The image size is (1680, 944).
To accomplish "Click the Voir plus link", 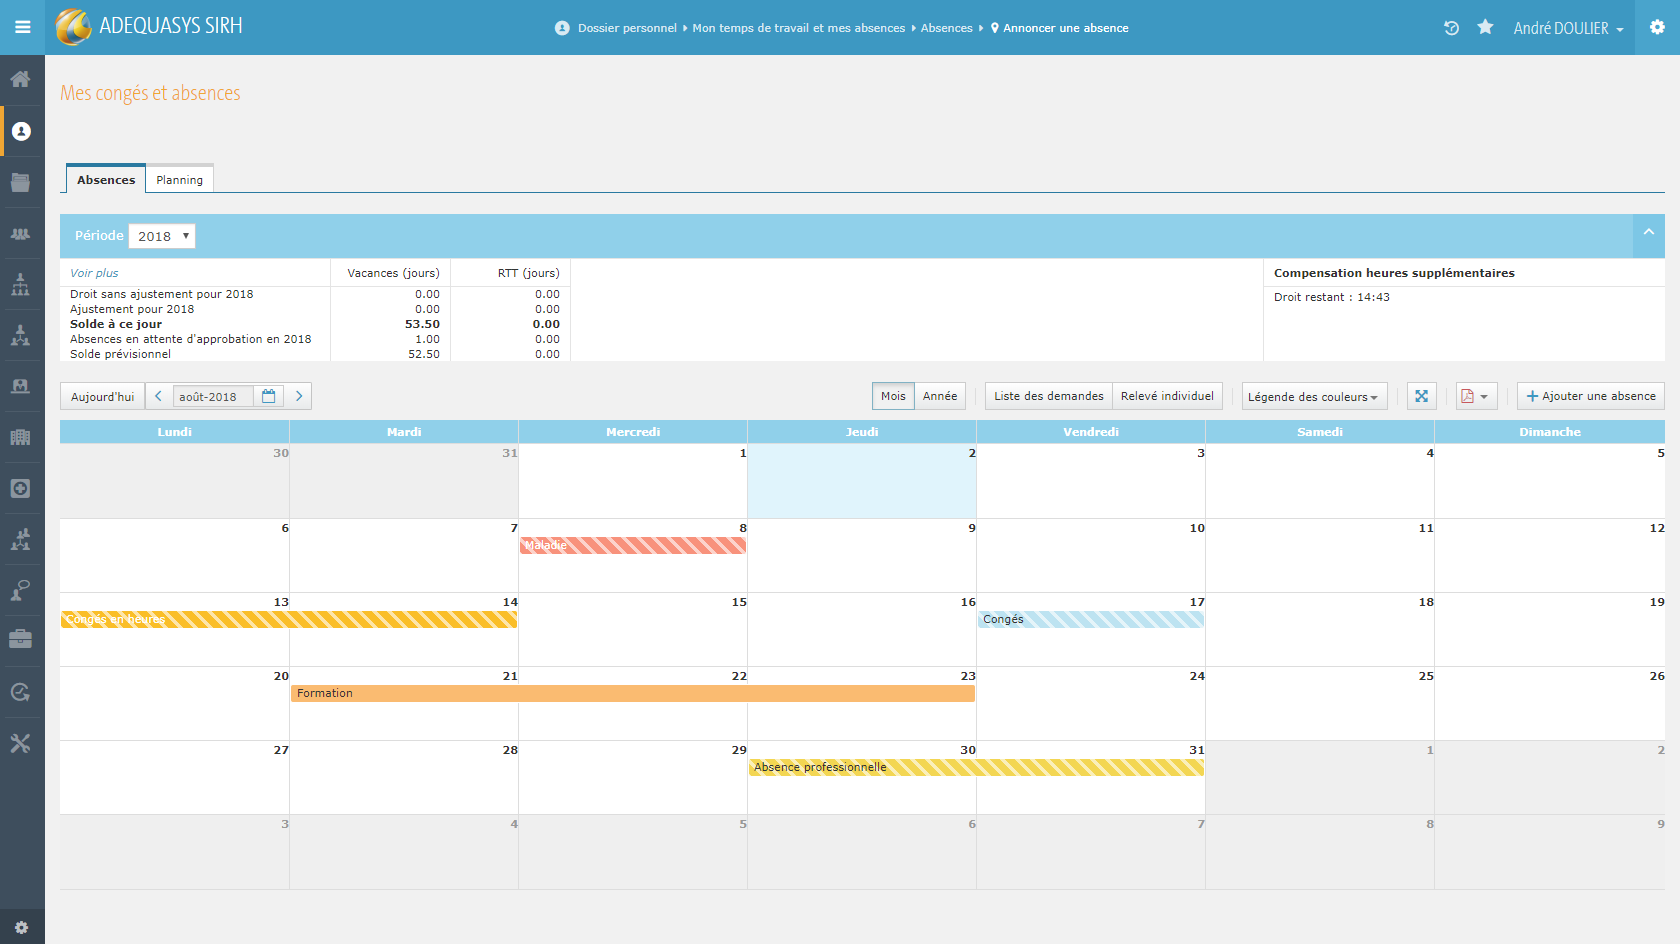I will point(94,273).
